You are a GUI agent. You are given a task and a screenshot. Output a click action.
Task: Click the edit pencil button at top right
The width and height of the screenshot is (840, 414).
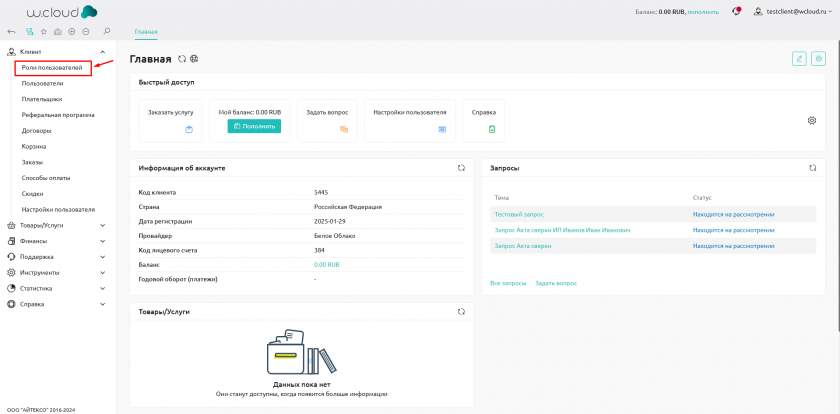click(x=799, y=59)
